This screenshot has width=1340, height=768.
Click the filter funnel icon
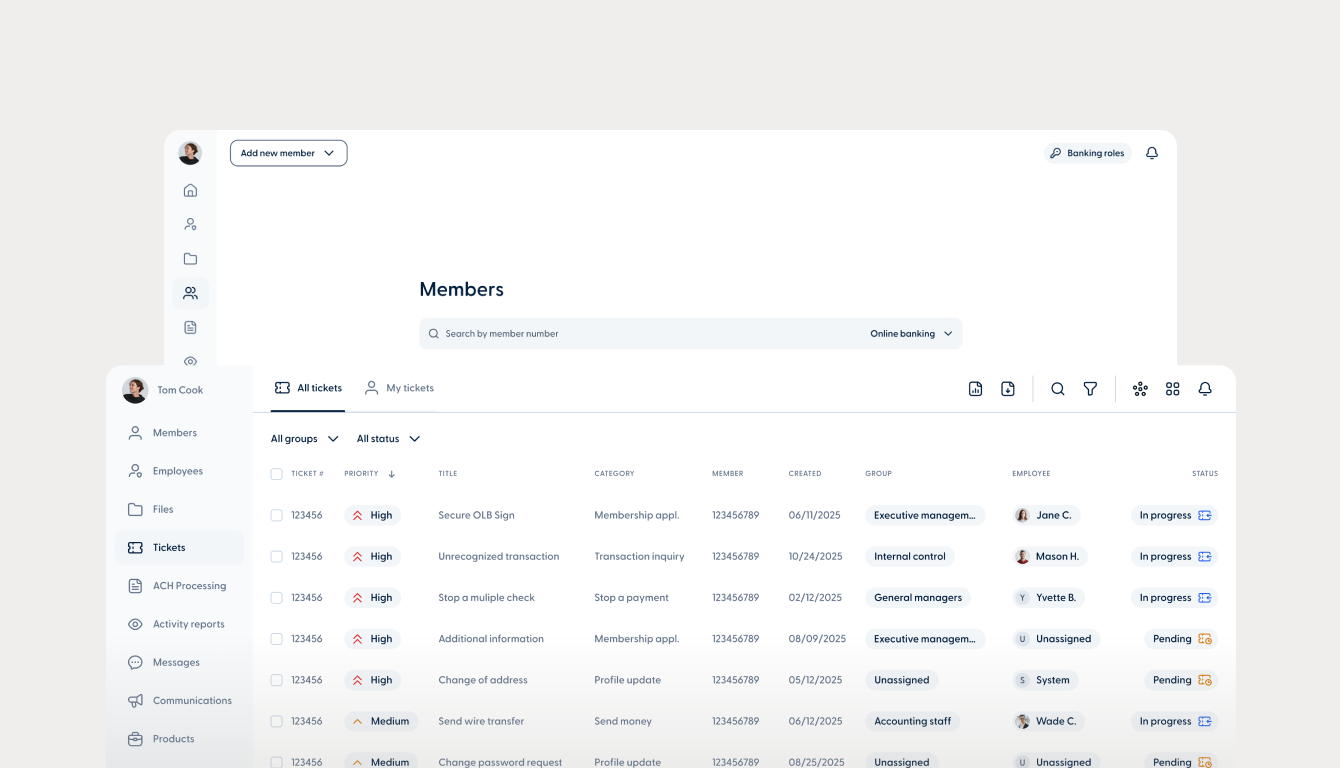1090,389
